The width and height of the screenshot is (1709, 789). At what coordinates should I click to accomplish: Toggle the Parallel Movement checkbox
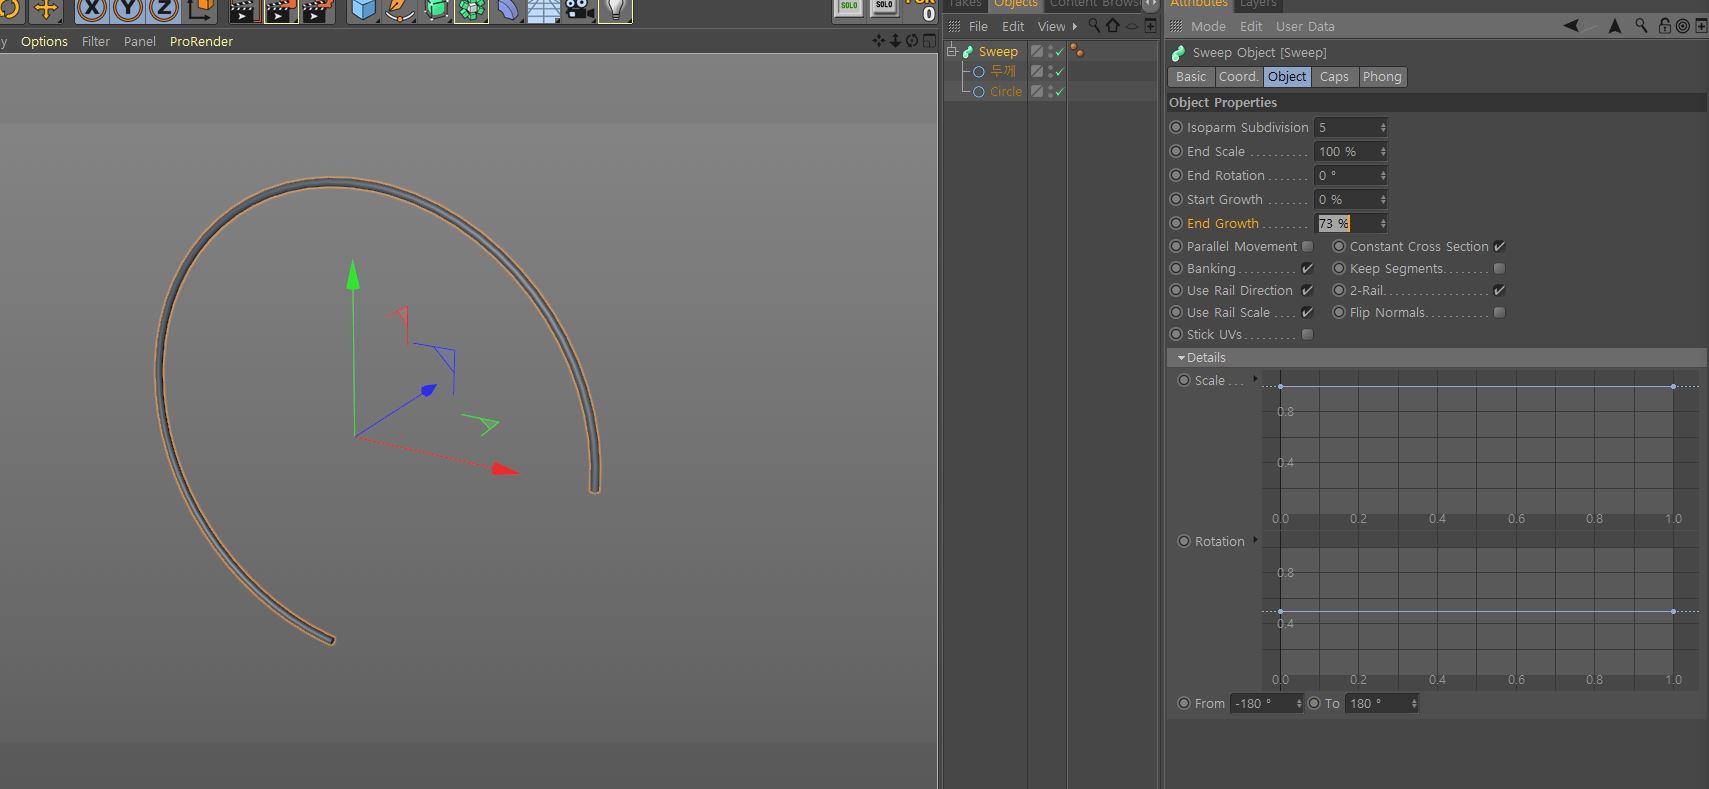(x=1307, y=246)
